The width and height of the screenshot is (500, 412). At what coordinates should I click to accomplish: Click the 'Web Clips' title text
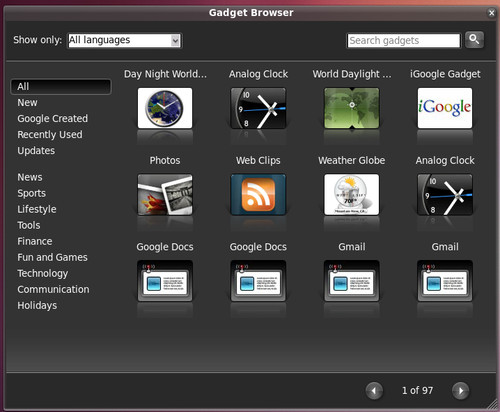(x=258, y=160)
